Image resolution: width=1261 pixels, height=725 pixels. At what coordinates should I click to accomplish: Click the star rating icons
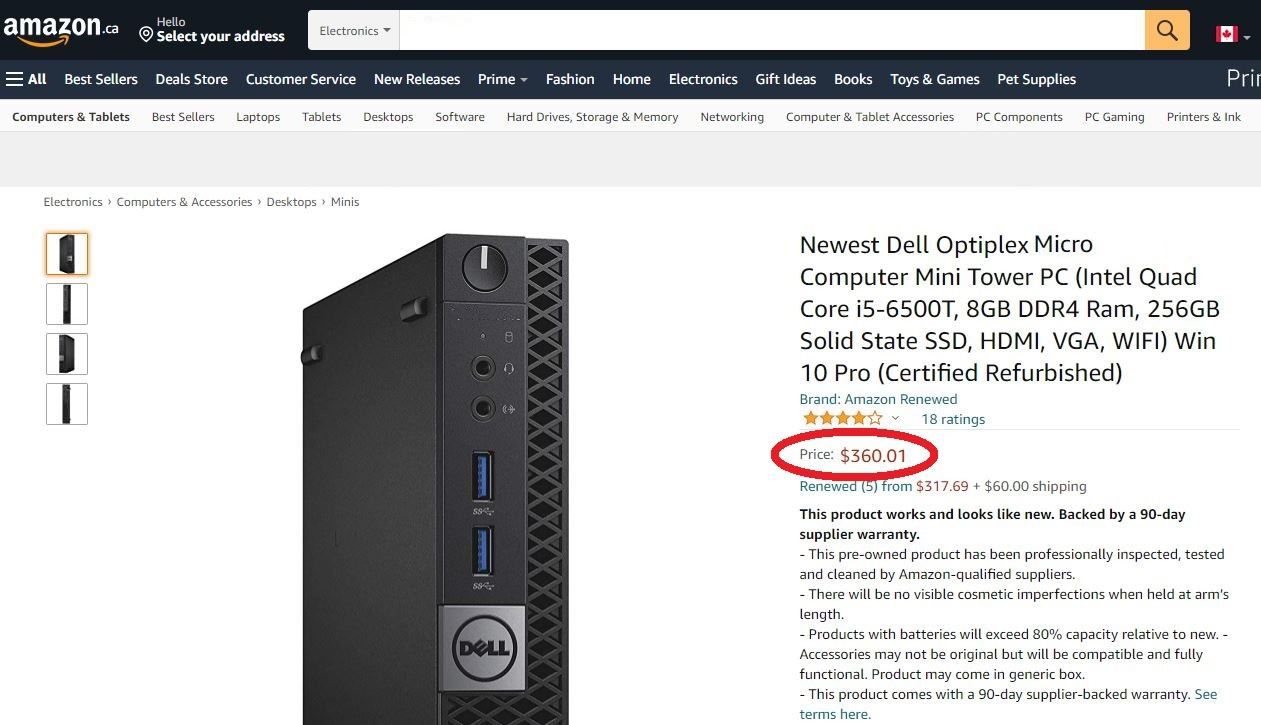click(x=842, y=419)
